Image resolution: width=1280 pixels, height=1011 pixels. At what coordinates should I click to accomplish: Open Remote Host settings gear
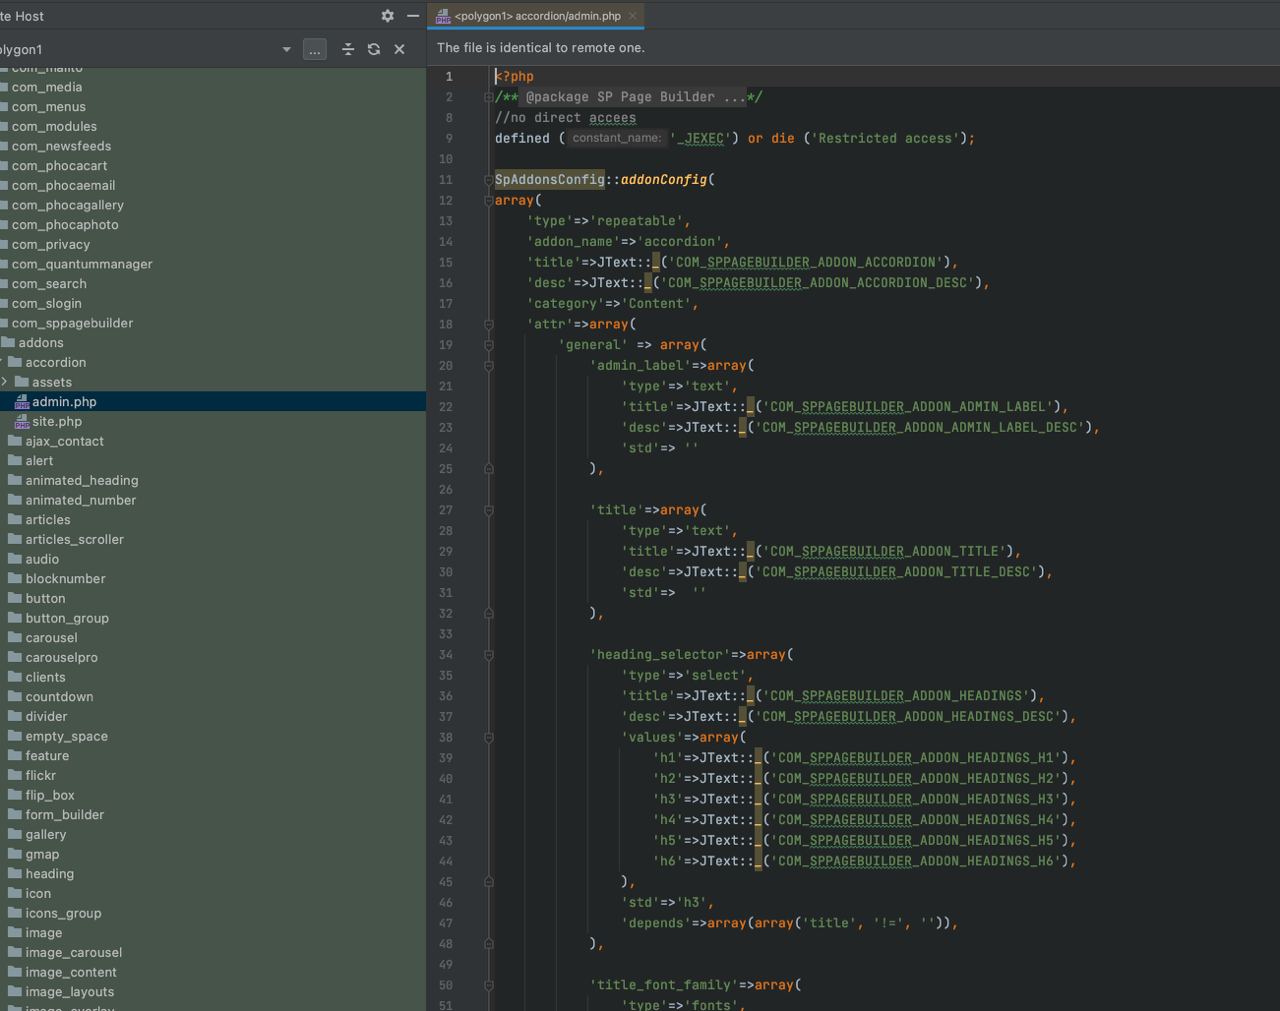click(x=387, y=16)
